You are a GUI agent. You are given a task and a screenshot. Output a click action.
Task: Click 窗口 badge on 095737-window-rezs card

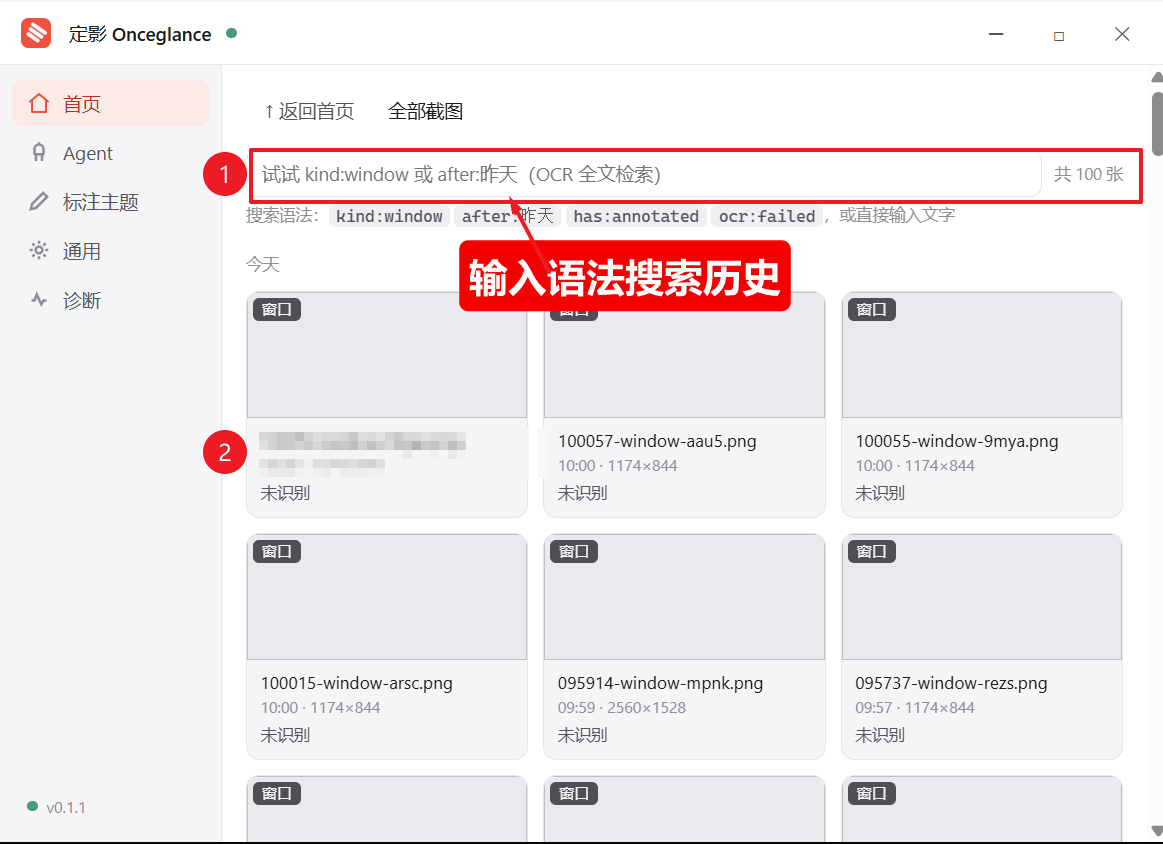(872, 551)
